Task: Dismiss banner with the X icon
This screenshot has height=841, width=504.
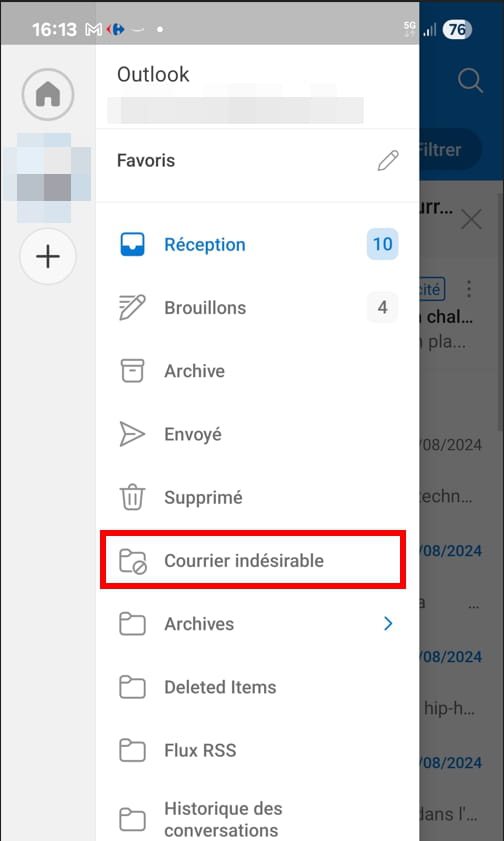Action: tap(471, 220)
